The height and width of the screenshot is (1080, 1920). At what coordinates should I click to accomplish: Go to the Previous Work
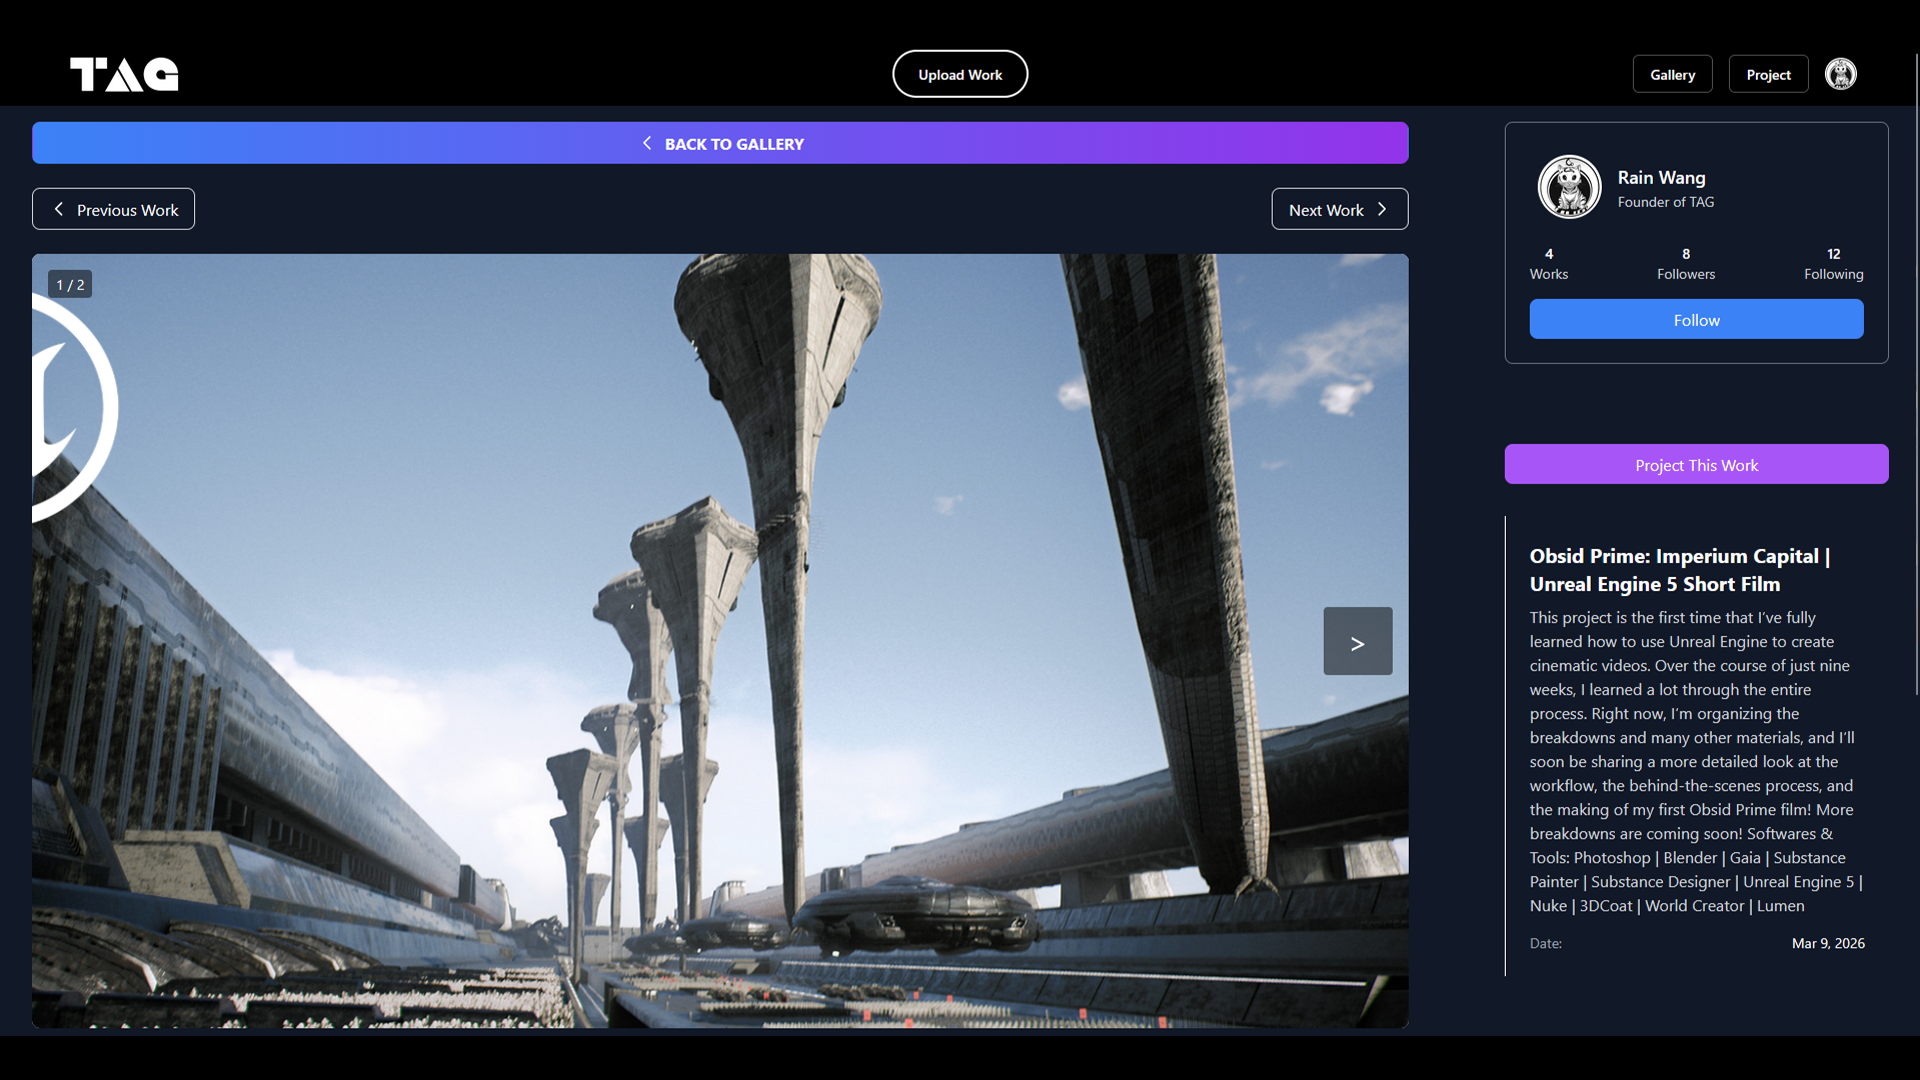pos(113,209)
